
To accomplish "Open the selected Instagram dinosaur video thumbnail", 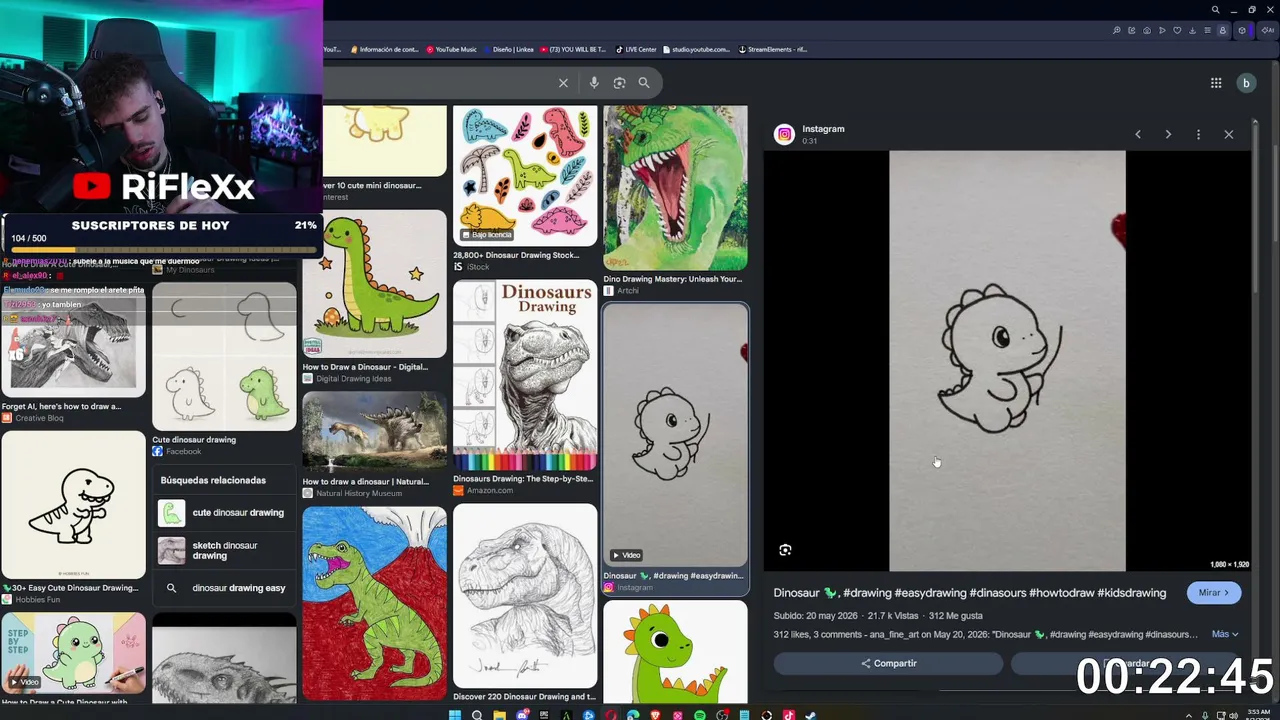I will pos(675,435).
